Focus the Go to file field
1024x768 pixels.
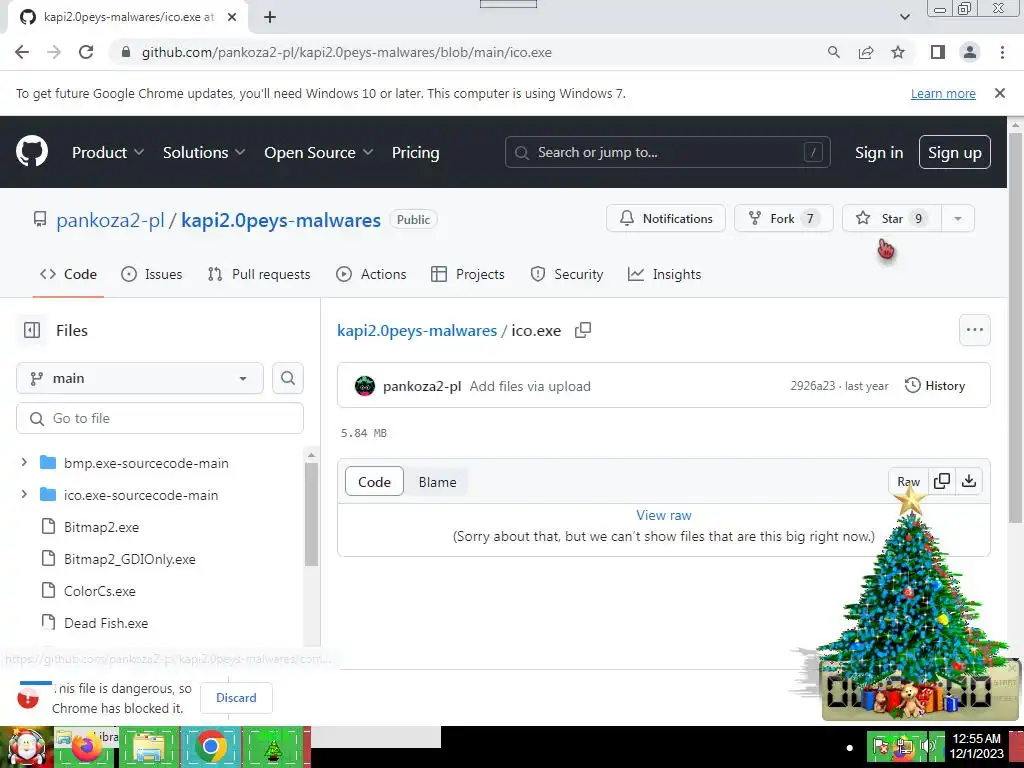[x=160, y=418]
